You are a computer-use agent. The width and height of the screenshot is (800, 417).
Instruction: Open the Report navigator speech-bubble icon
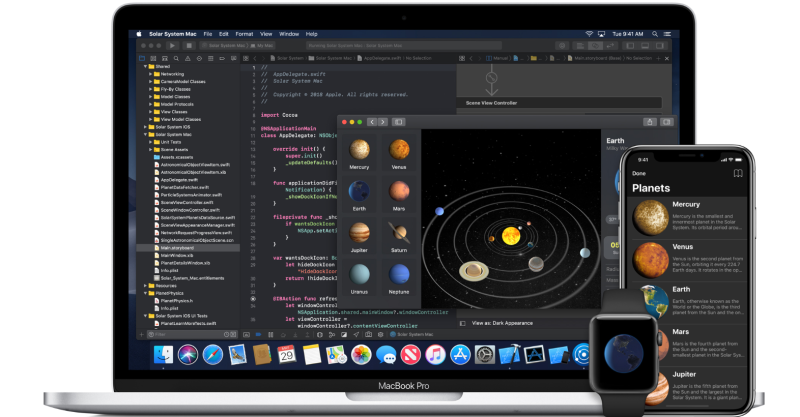click(x=233, y=58)
